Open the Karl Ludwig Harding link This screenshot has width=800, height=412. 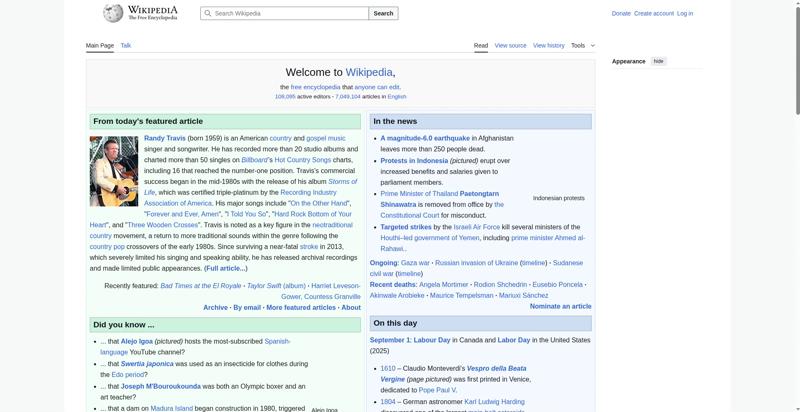click(494, 402)
